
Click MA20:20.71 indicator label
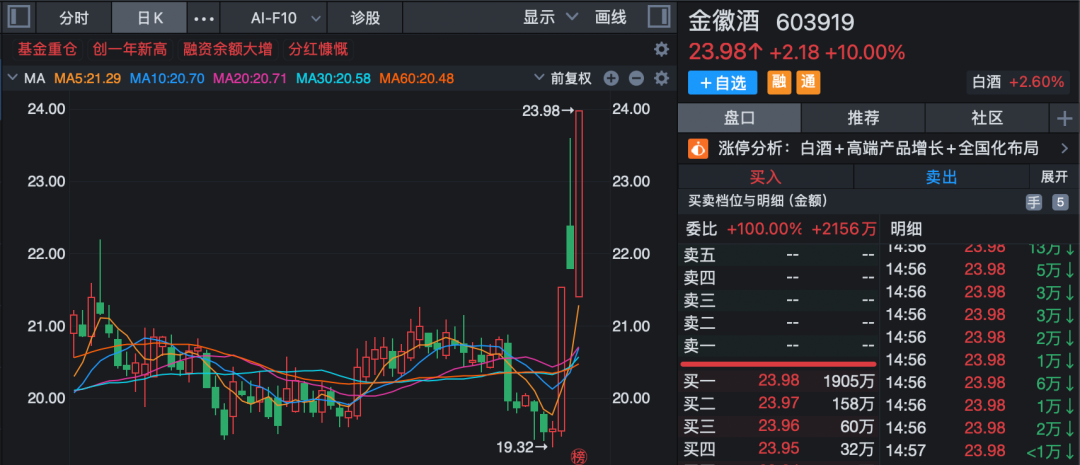pos(250,79)
